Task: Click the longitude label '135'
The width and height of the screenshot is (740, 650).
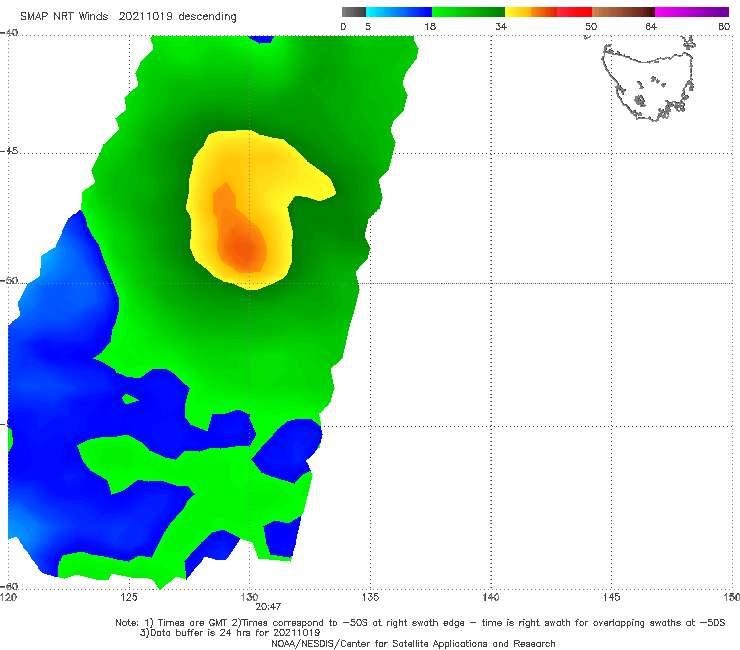Action: 370,597
